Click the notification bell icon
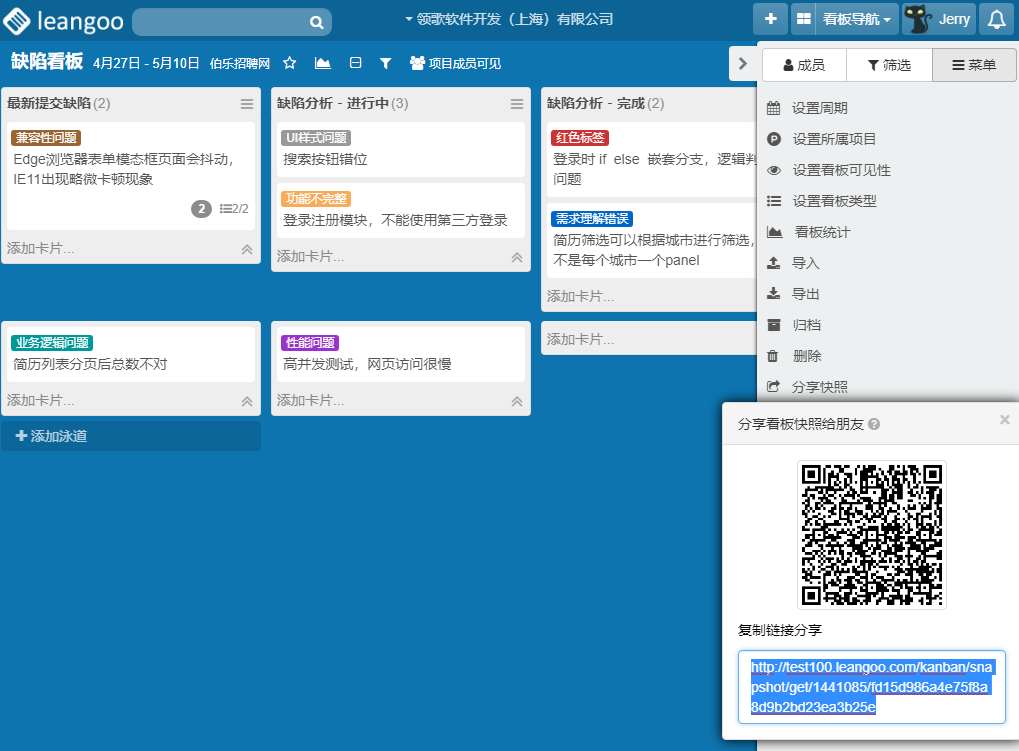The image size is (1019, 751). pos(996,19)
